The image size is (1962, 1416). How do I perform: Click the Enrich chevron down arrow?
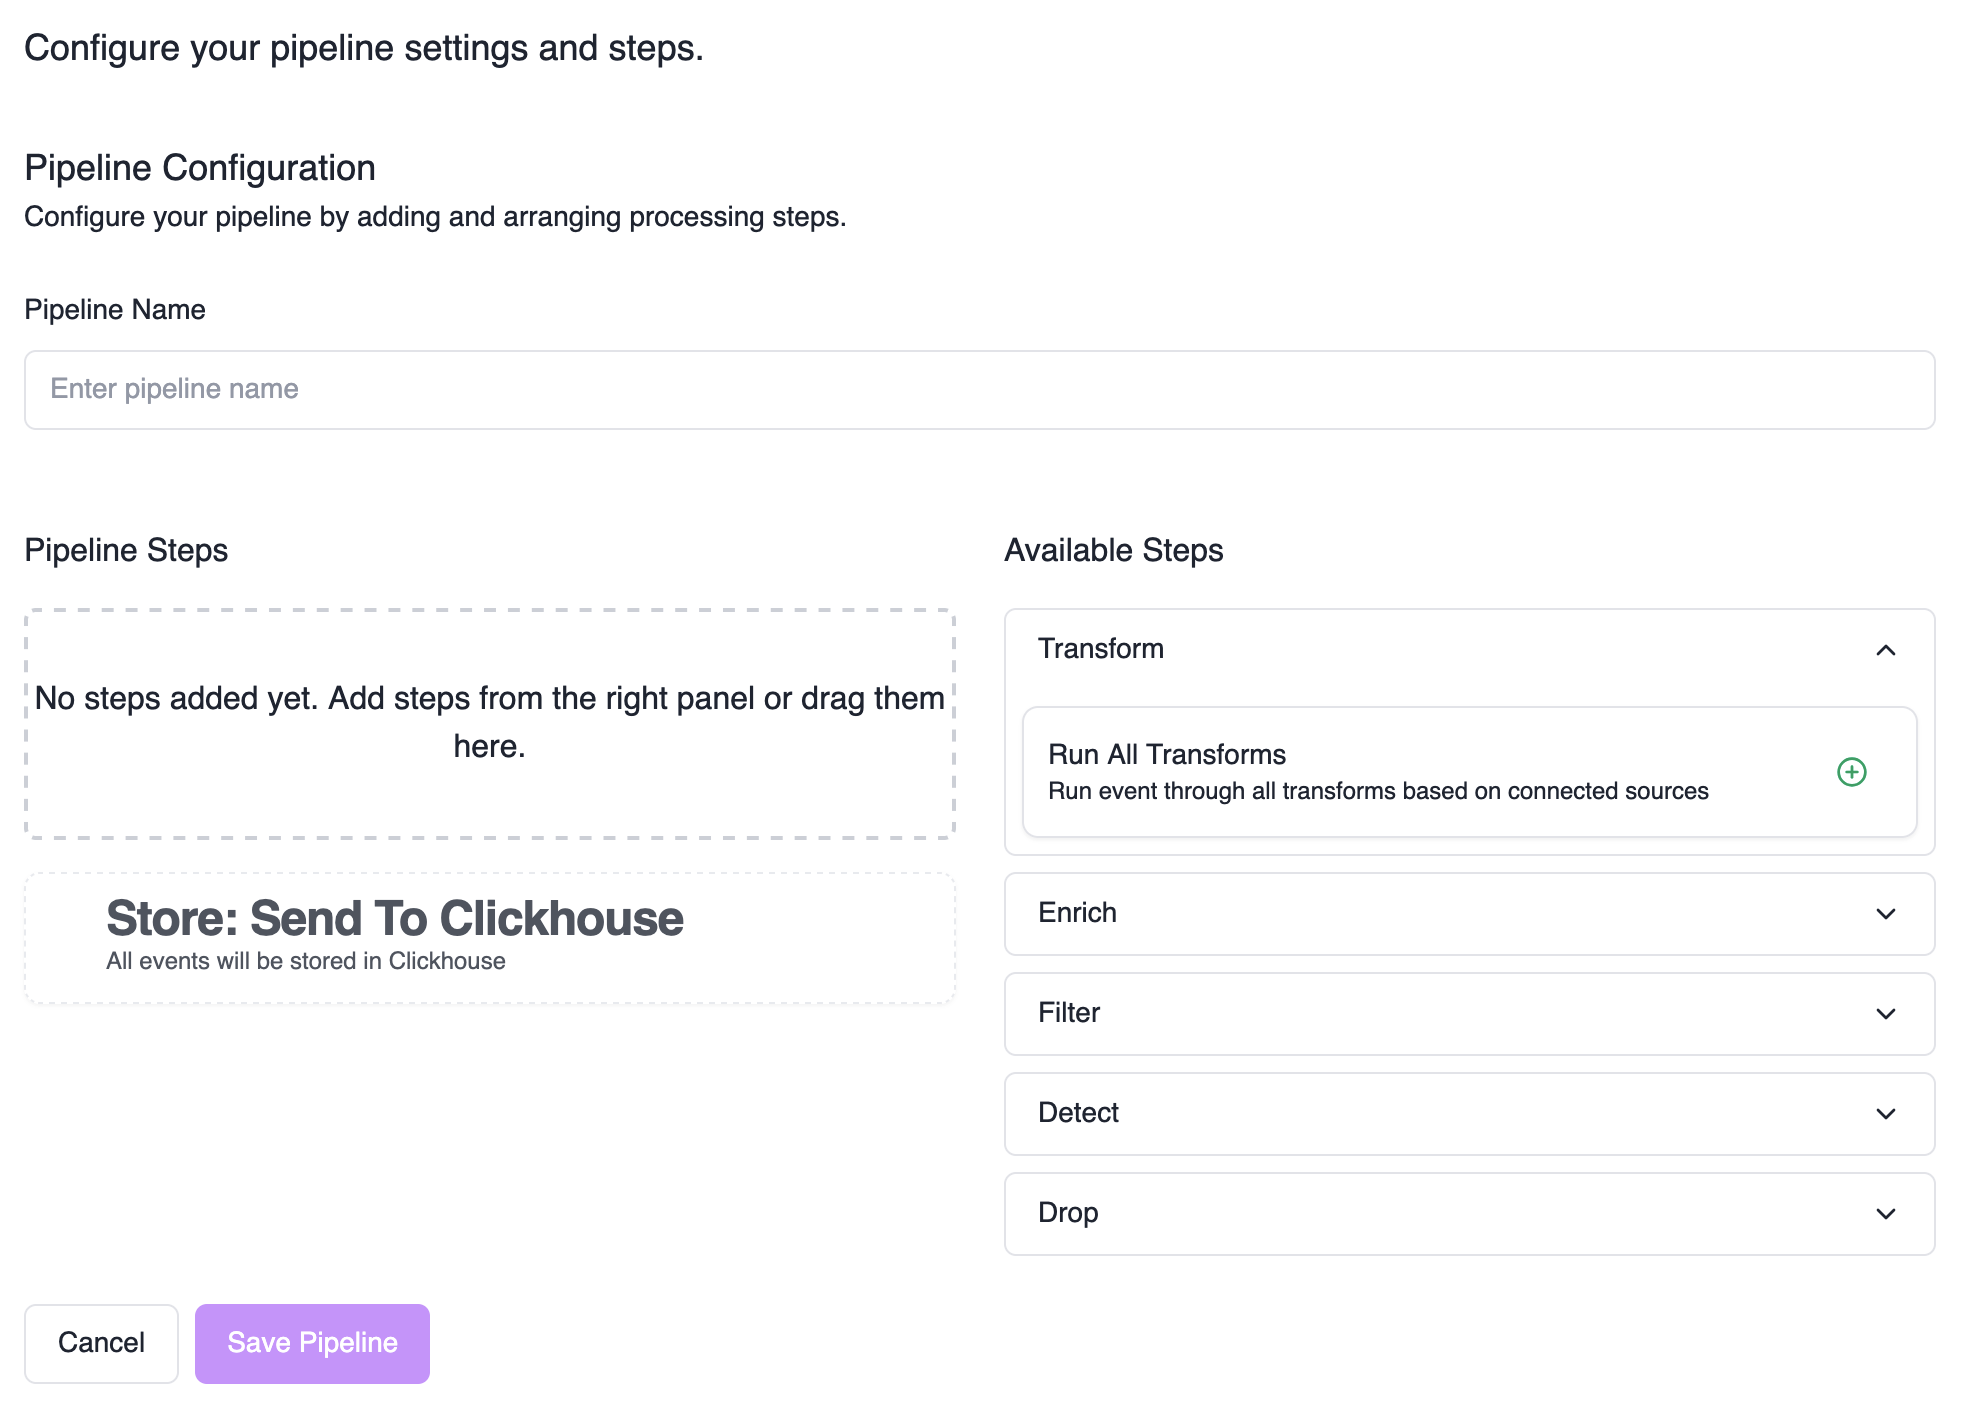coord(1885,914)
